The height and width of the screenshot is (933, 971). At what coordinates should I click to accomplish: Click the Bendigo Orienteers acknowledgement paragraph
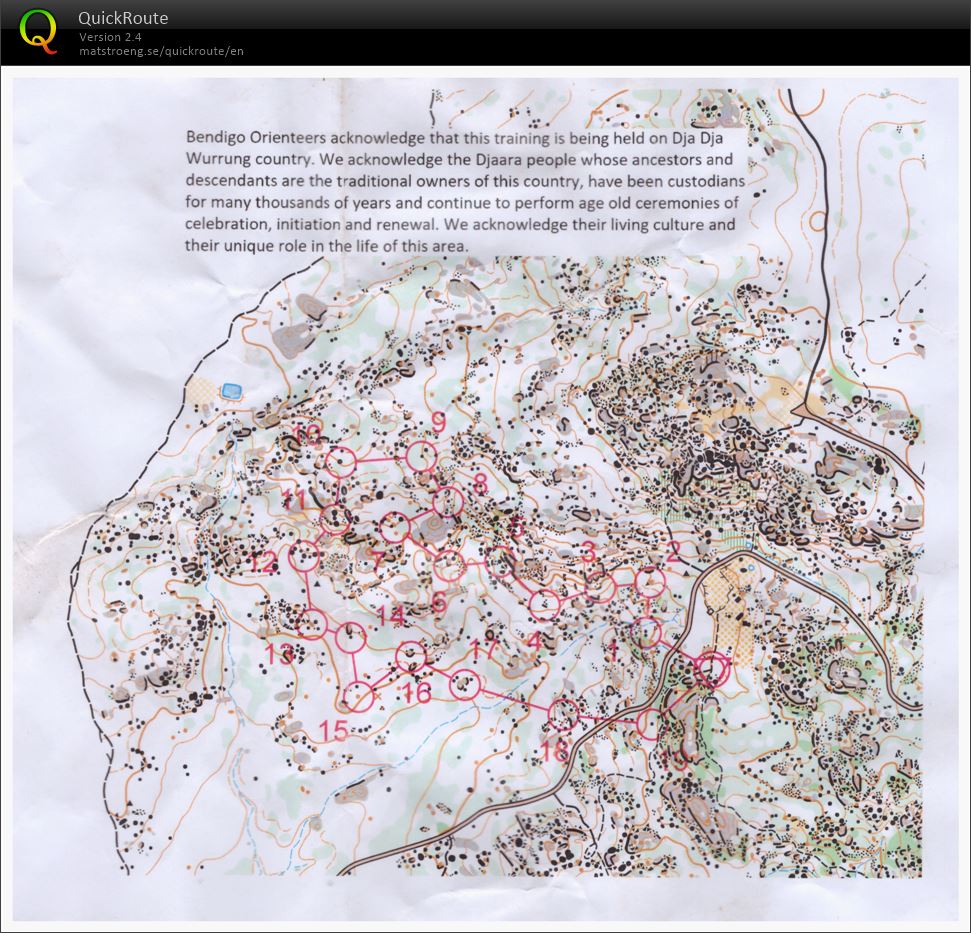460,190
